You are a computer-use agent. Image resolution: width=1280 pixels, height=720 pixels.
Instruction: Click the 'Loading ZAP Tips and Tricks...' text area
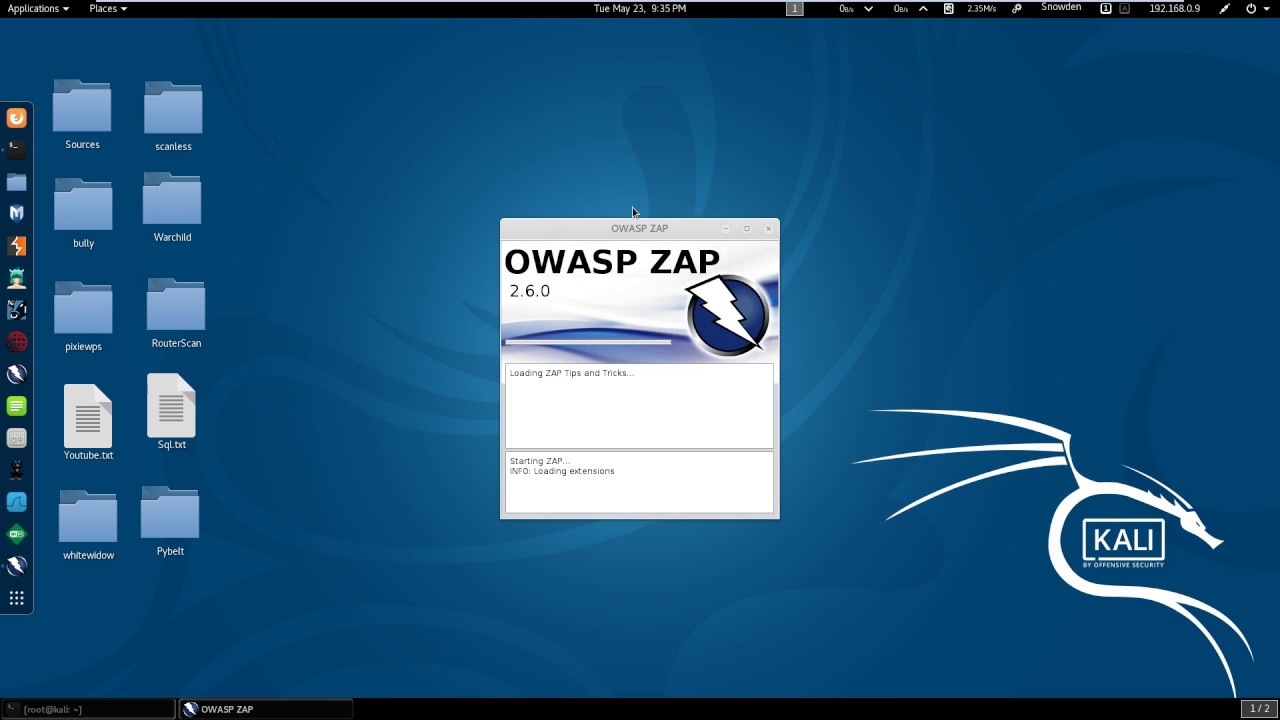[639, 406]
